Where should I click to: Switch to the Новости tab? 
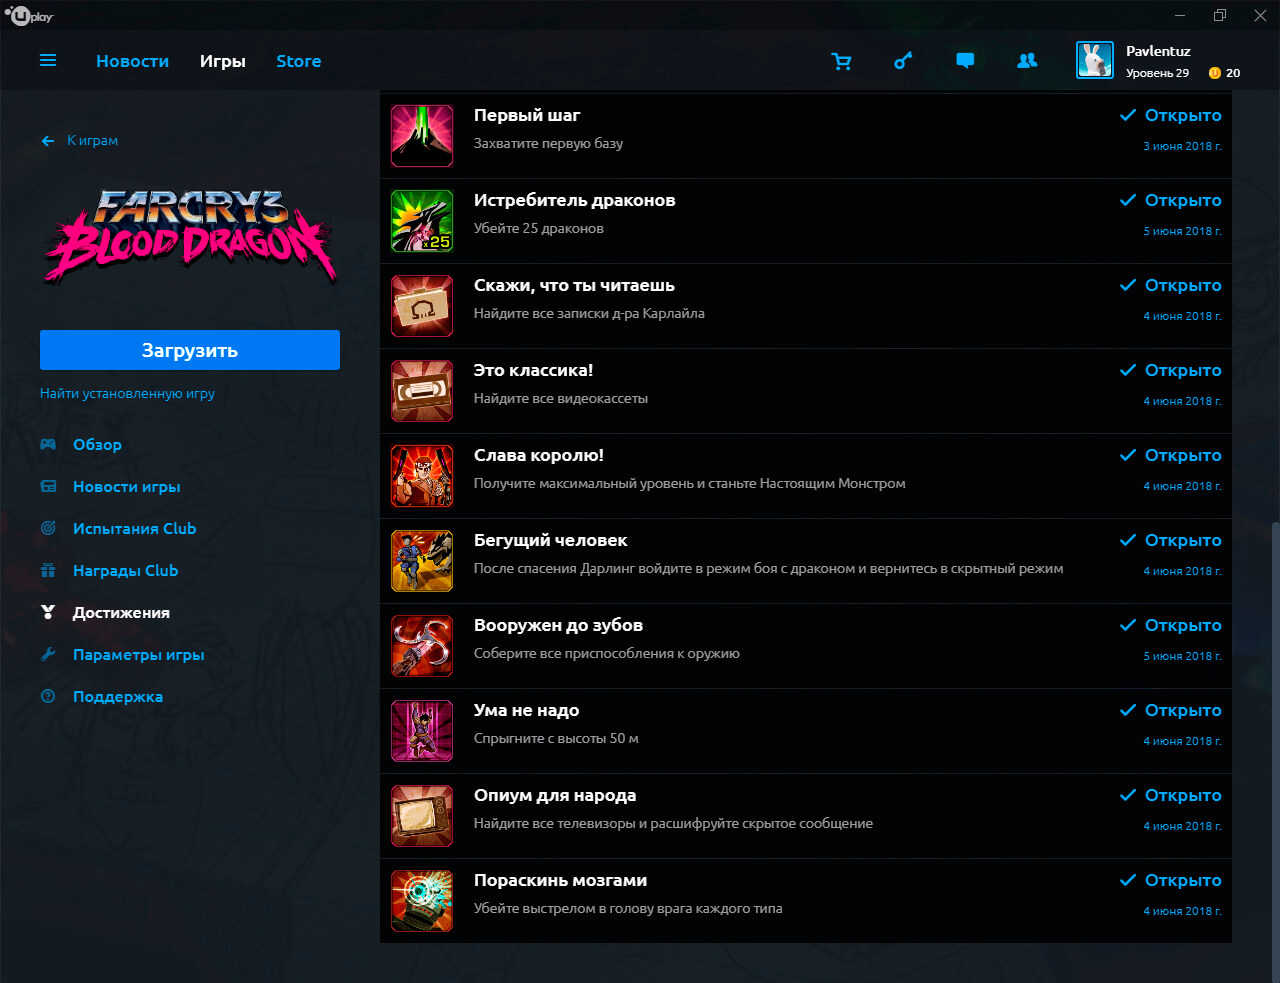click(132, 61)
